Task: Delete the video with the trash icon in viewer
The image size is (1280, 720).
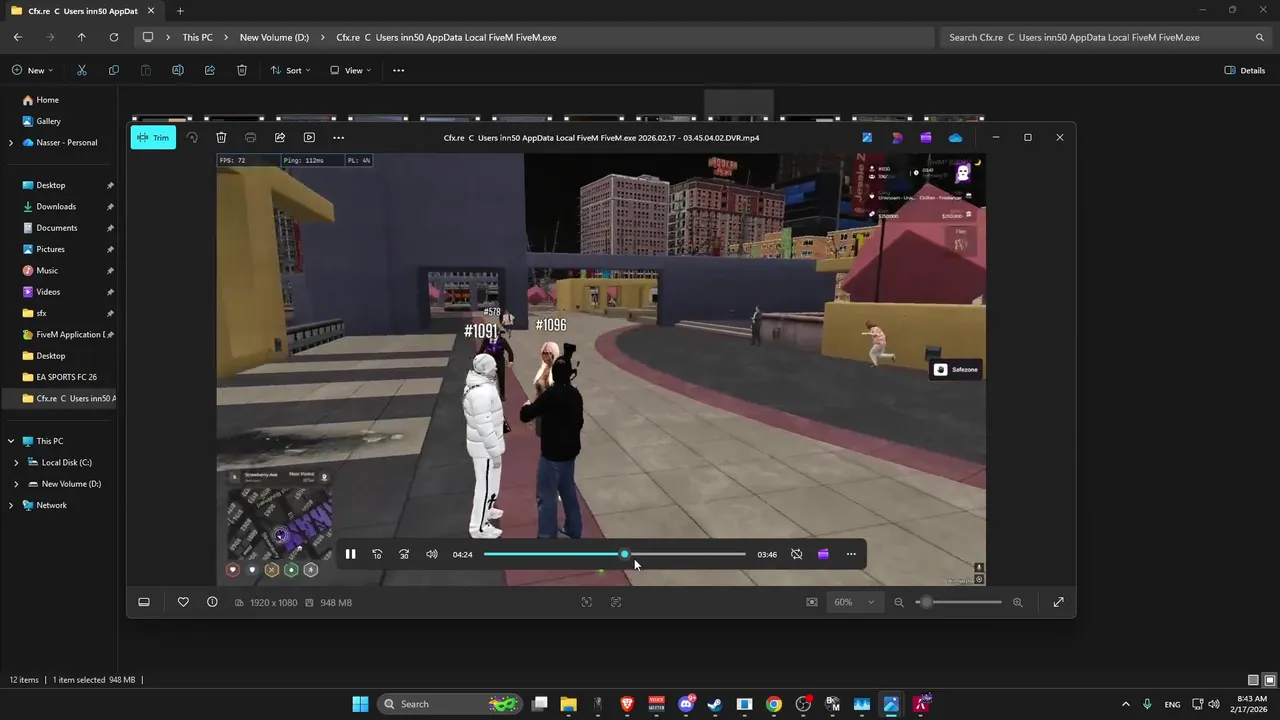Action: pos(221,138)
